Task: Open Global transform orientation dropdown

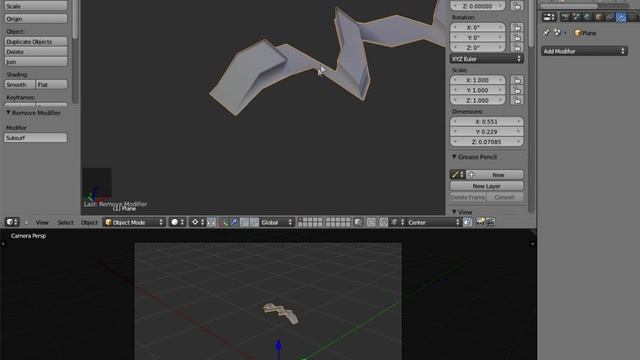Action: (x=277, y=222)
